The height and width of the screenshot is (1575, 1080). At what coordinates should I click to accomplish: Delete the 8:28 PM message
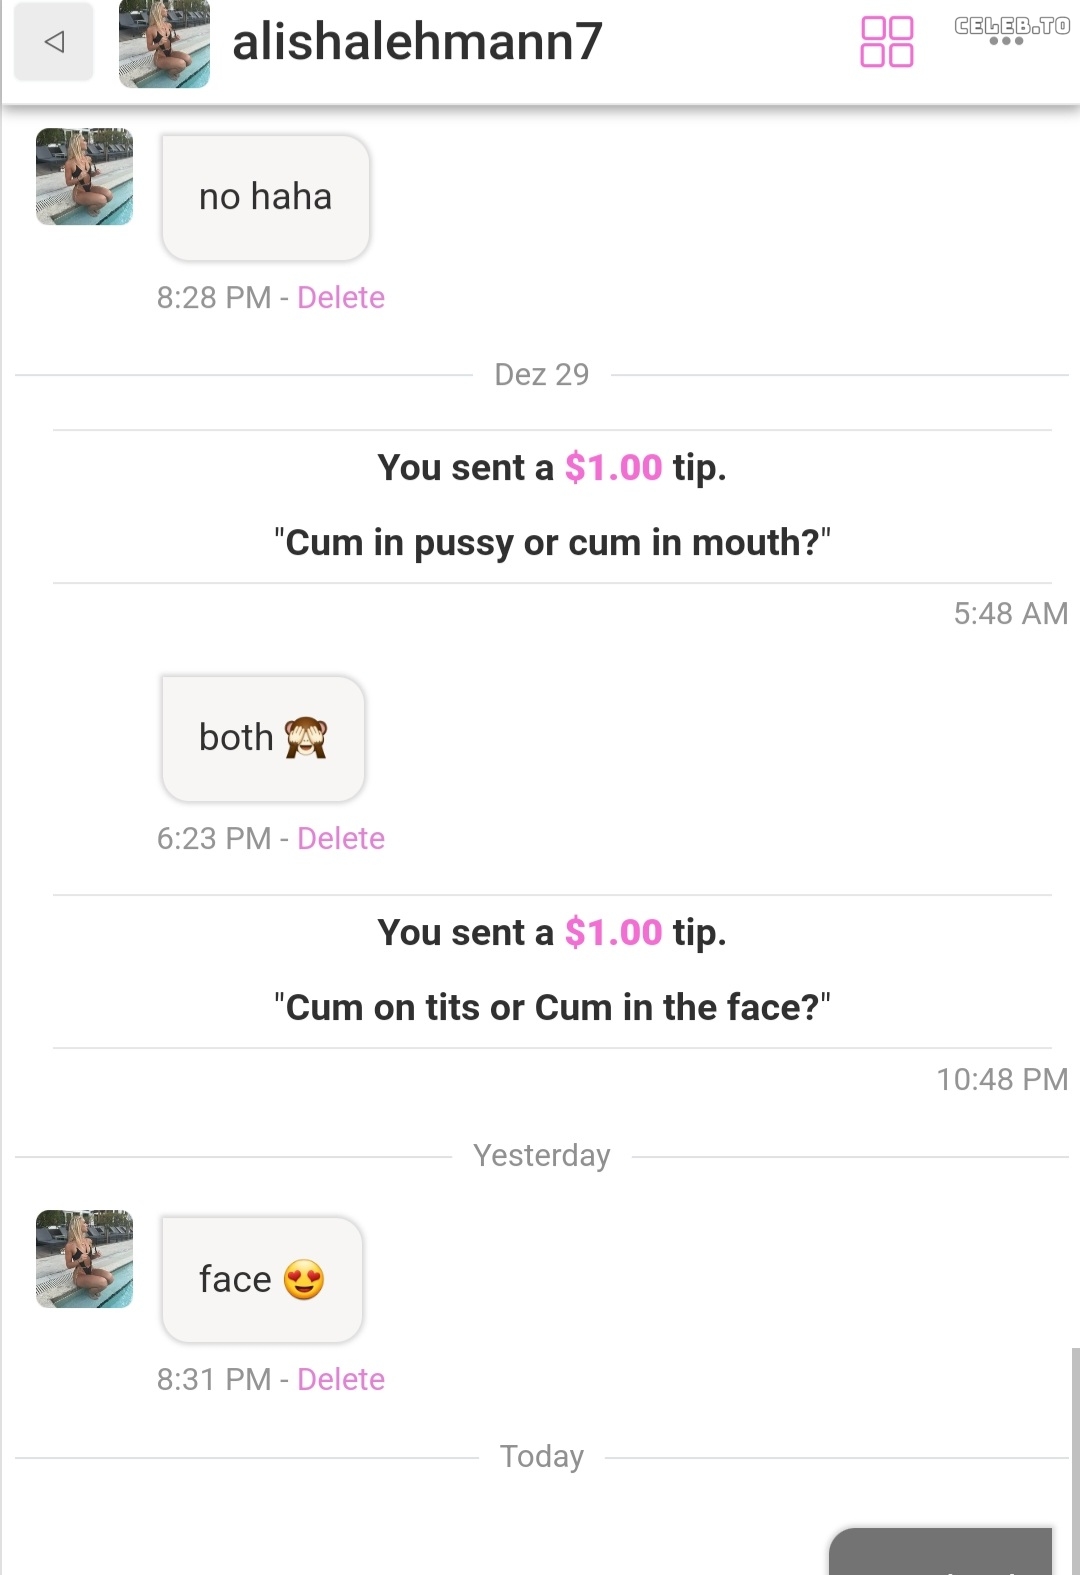341,297
